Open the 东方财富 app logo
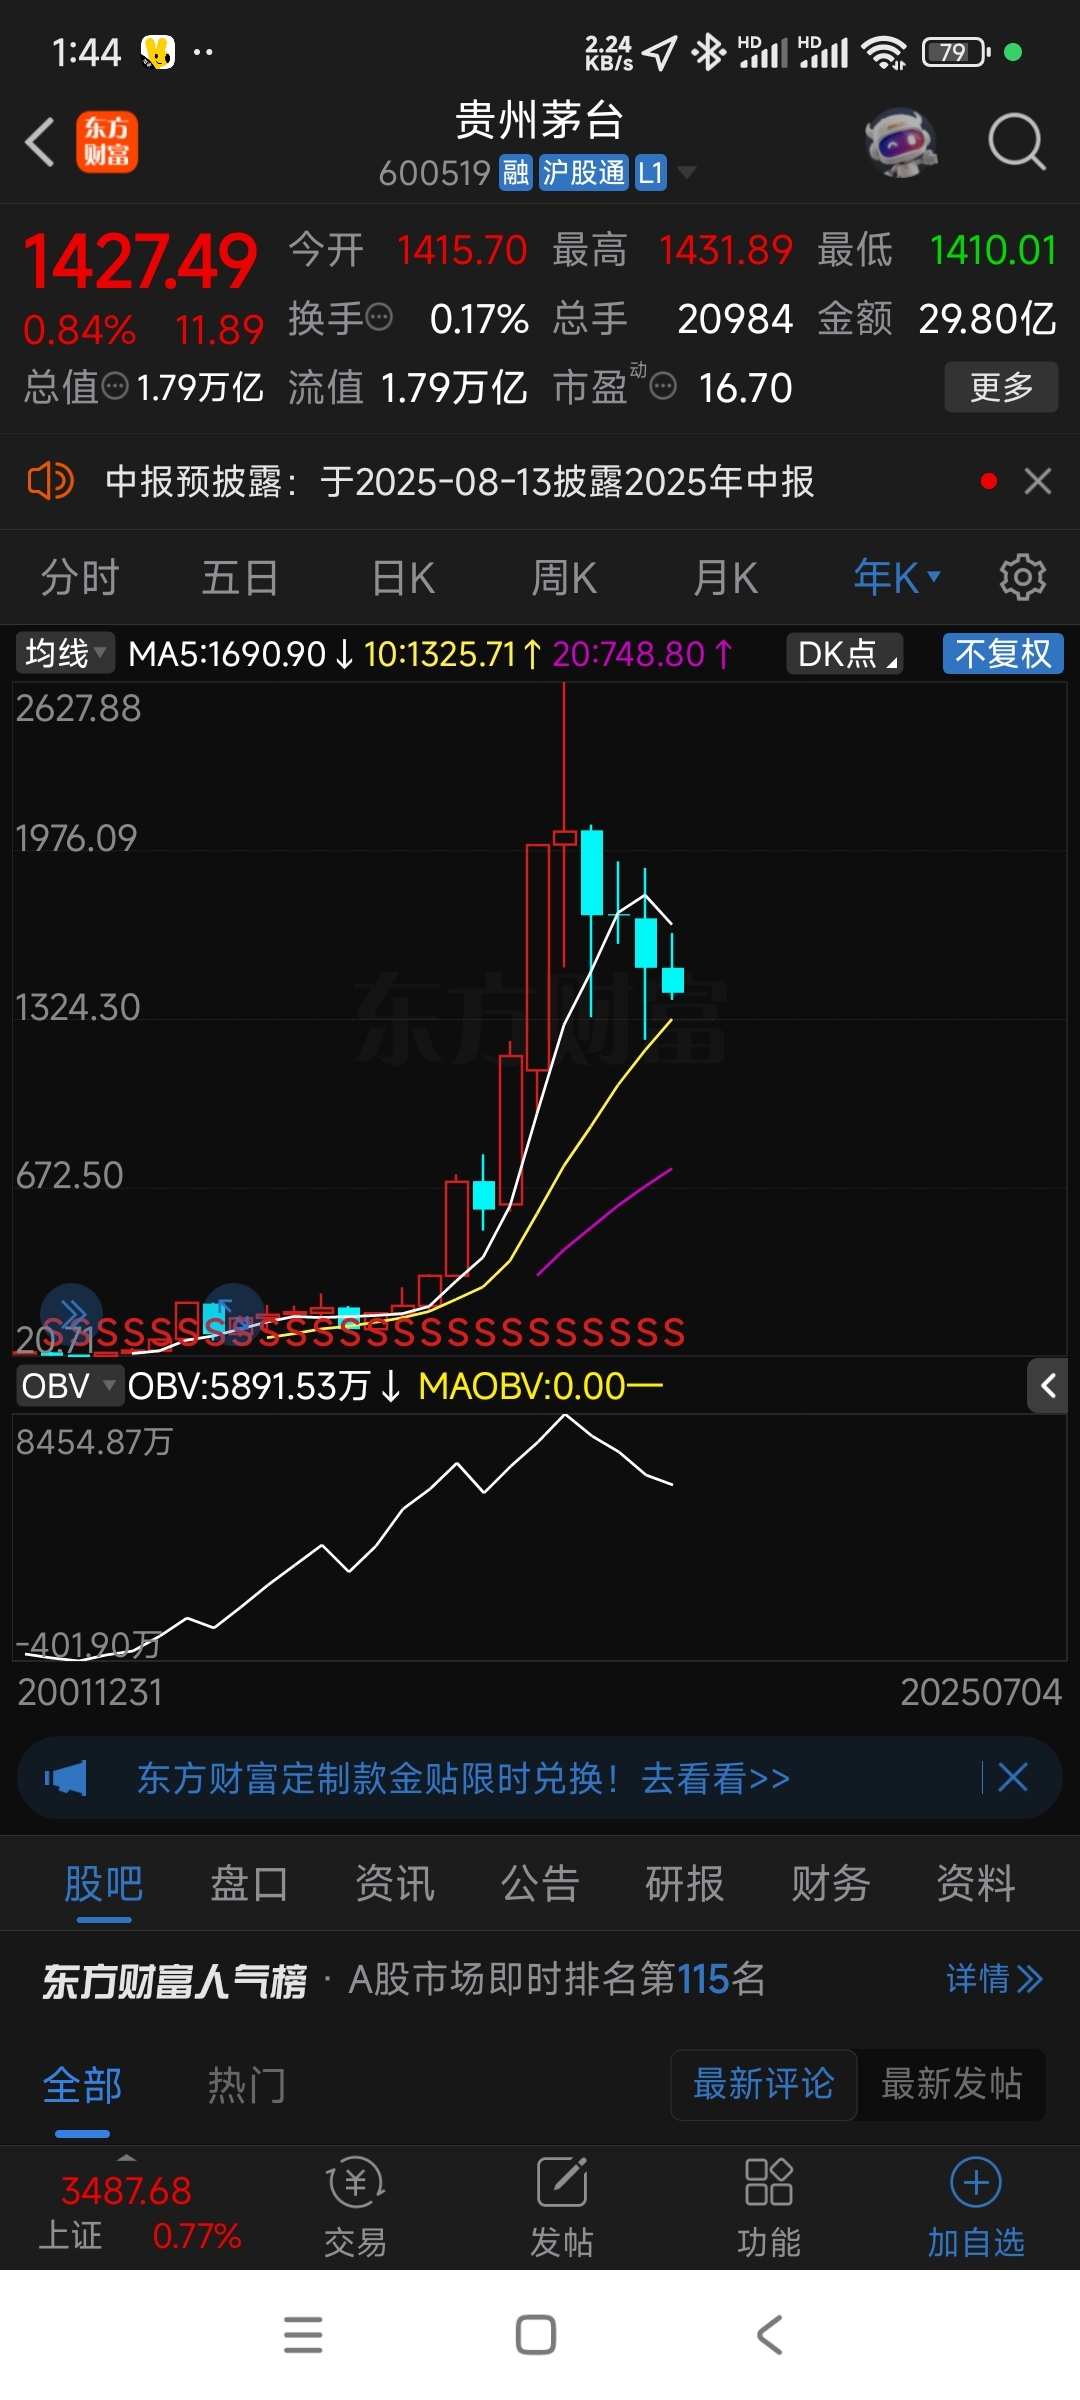The width and height of the screenshot is (1080, 2400). pyautogui.click(x=107, y=142)
